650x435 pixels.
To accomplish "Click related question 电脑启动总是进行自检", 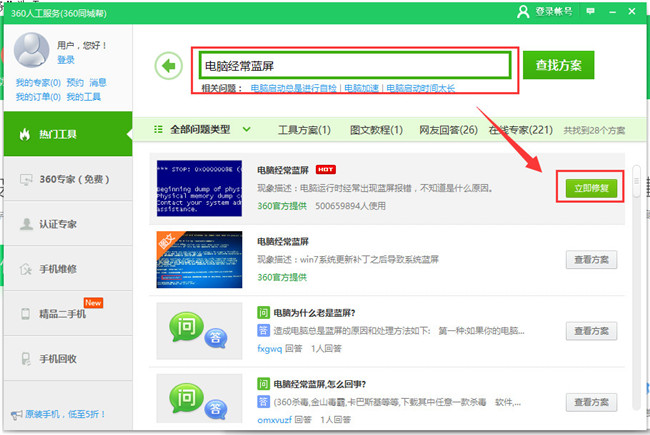I will click(x=293, y=88).
